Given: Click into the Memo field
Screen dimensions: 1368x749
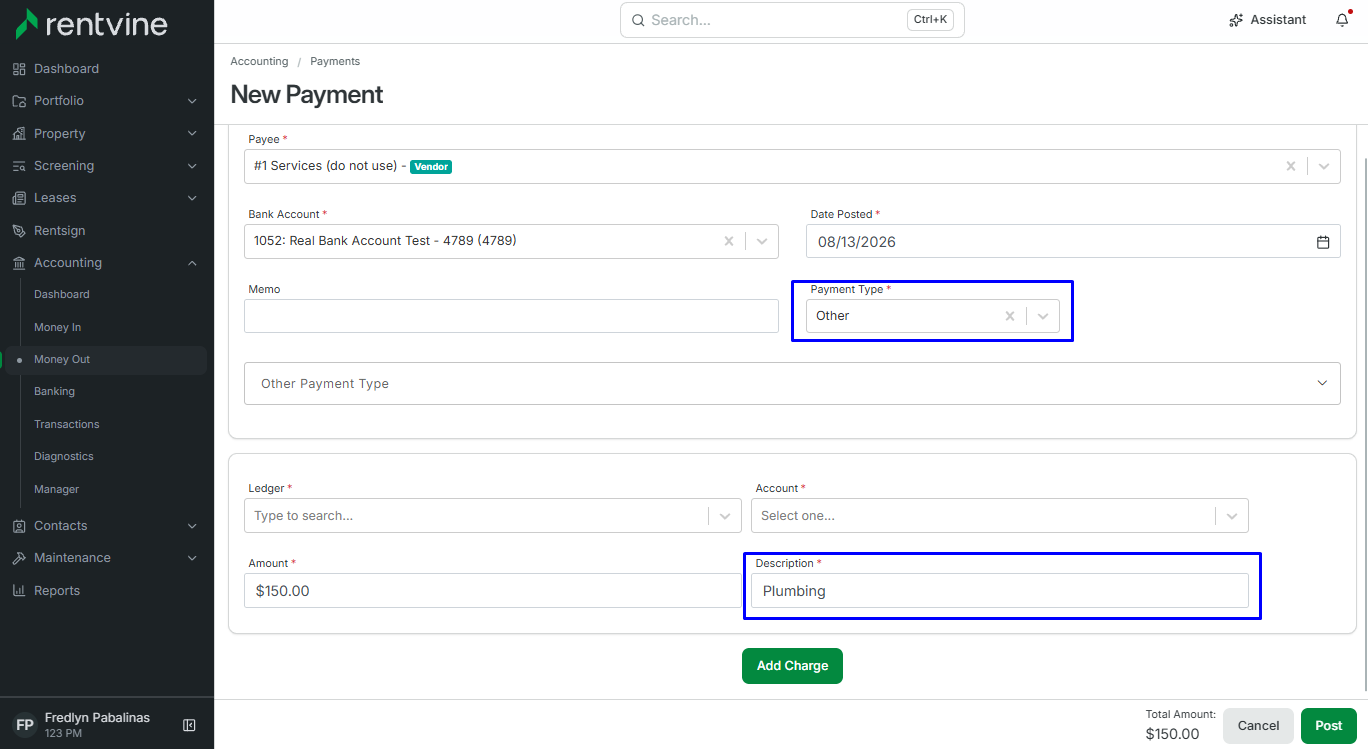Looking at the screenshot, I should tap(511, 316).
